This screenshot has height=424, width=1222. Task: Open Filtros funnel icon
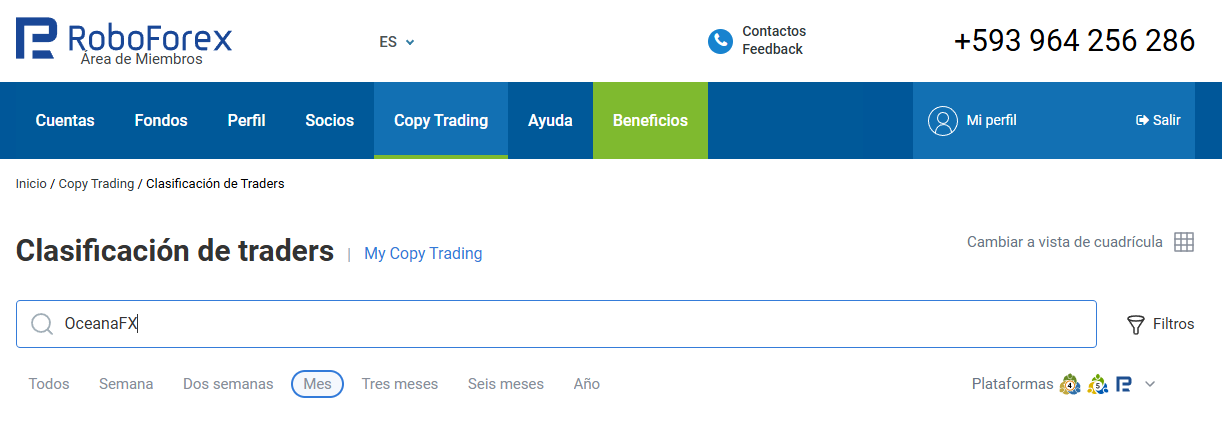click(1135, 324)
